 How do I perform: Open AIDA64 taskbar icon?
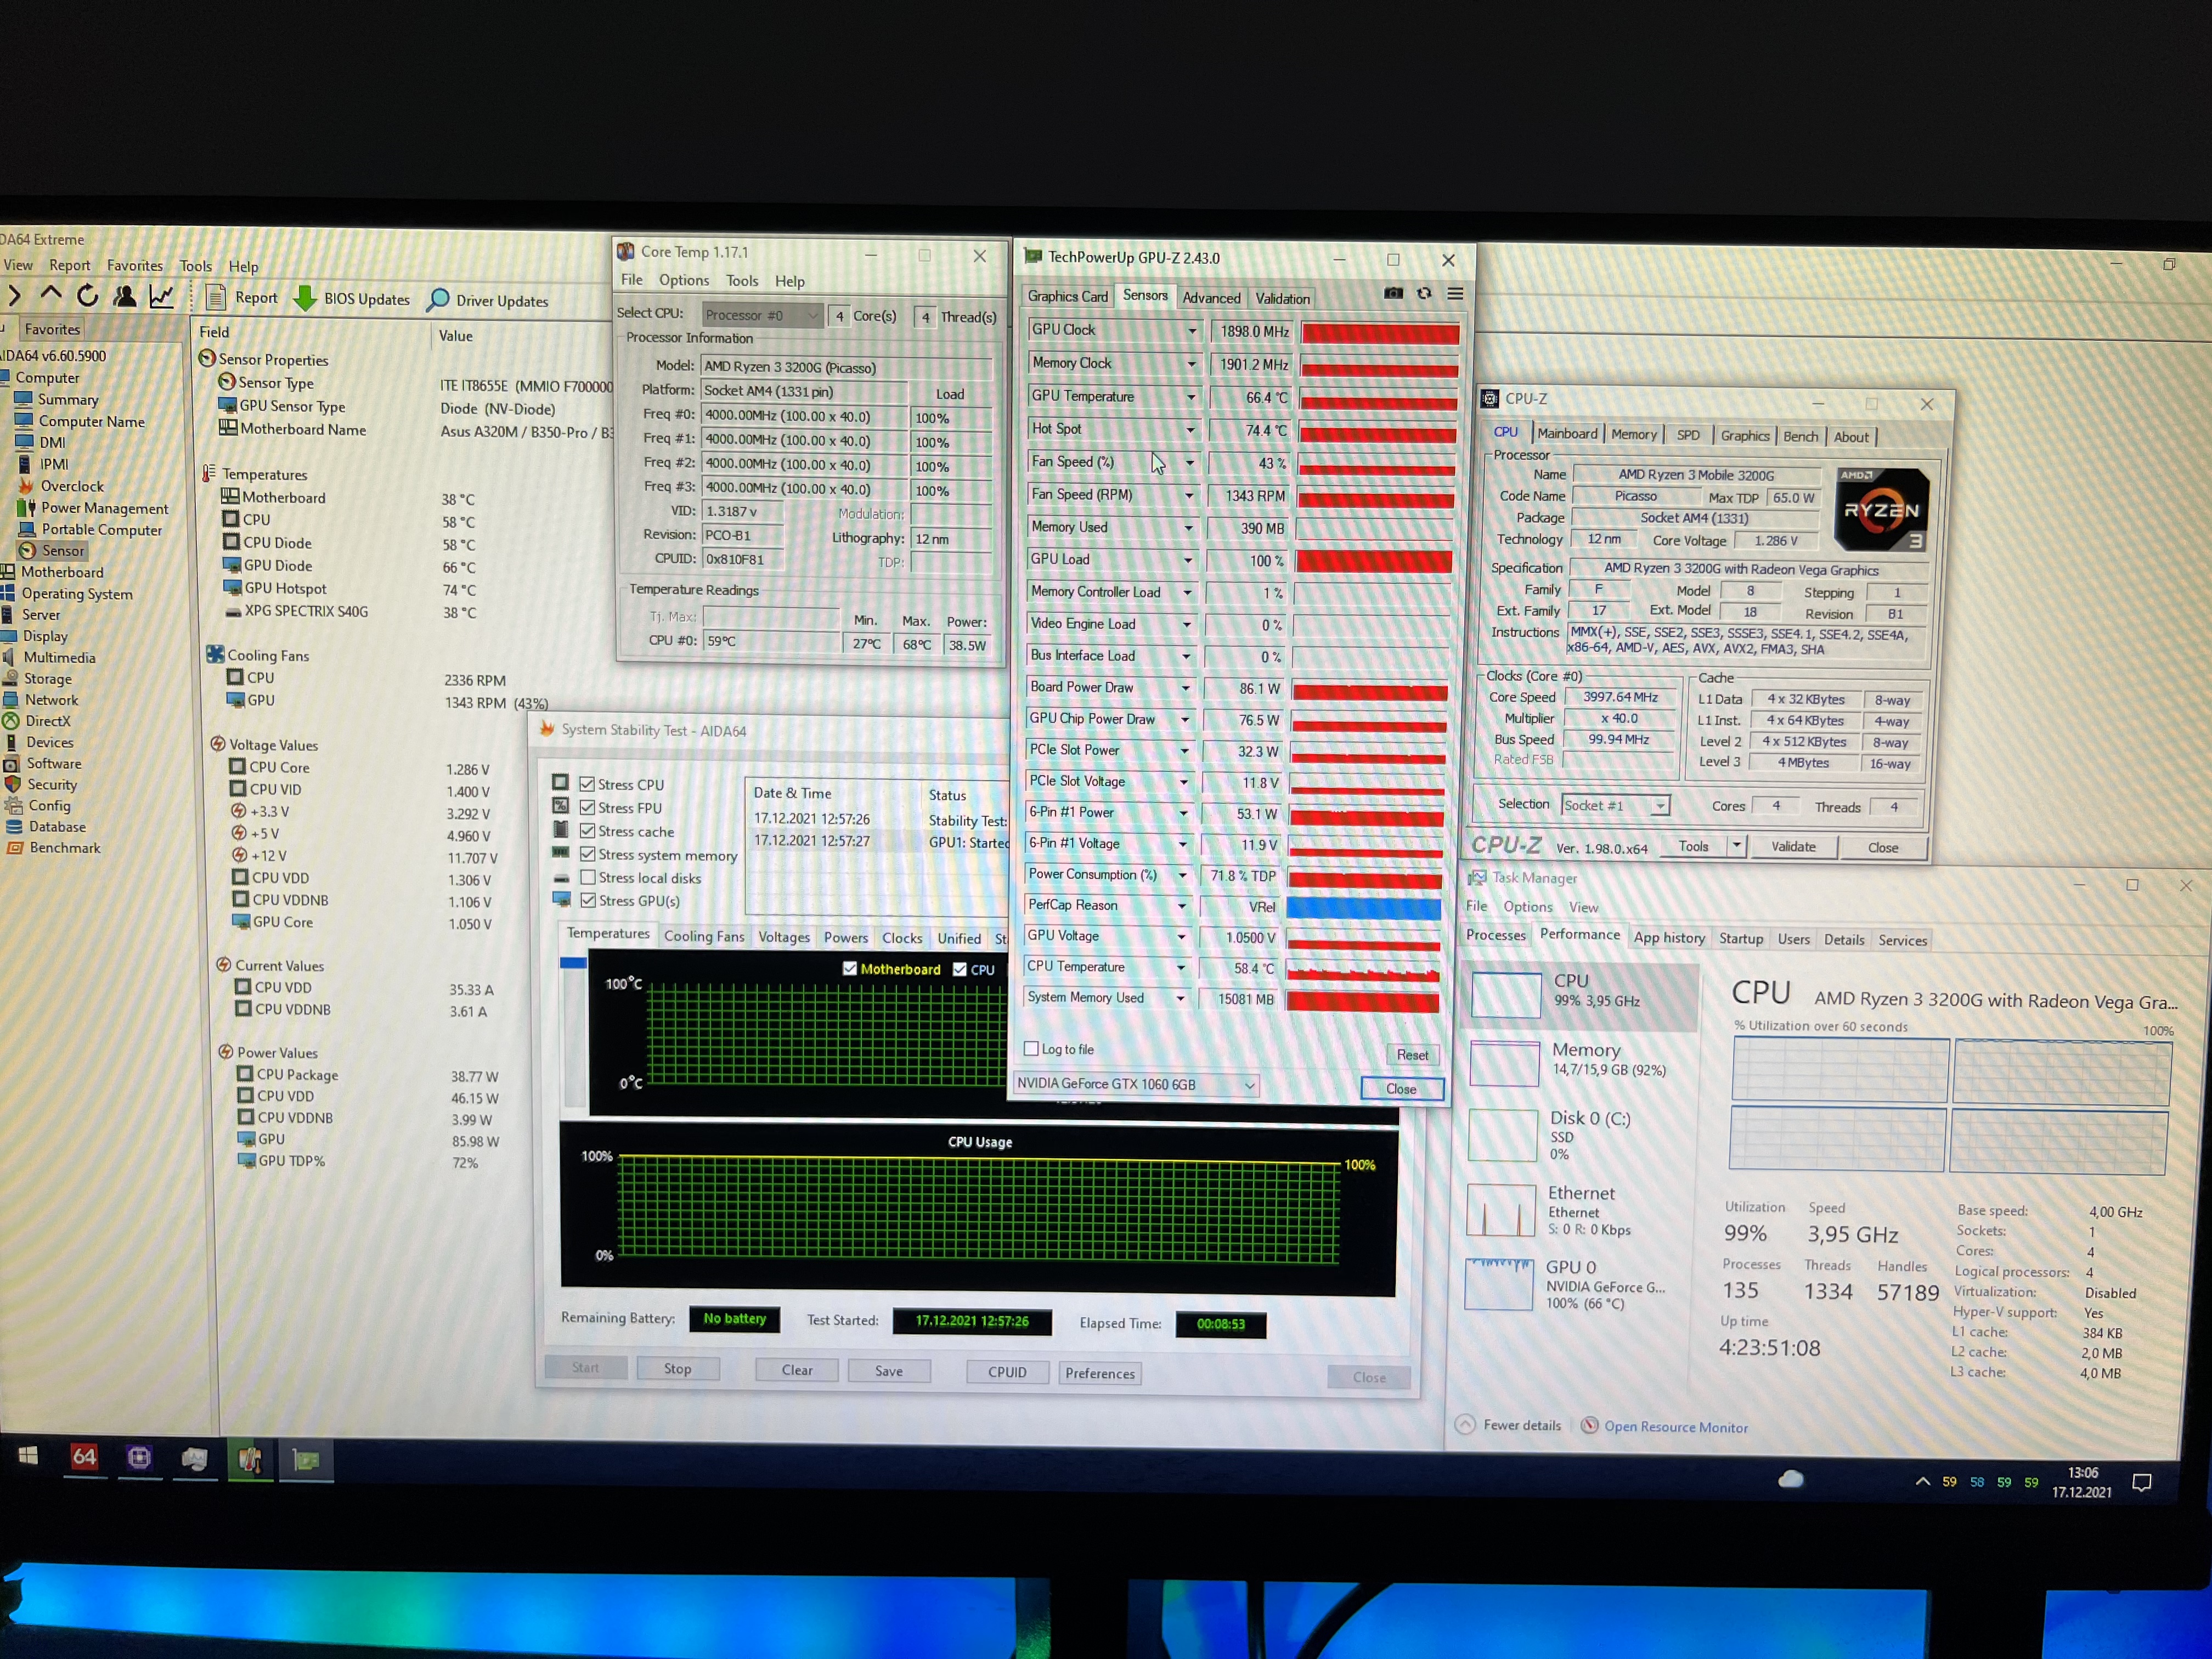(84, 1458)
